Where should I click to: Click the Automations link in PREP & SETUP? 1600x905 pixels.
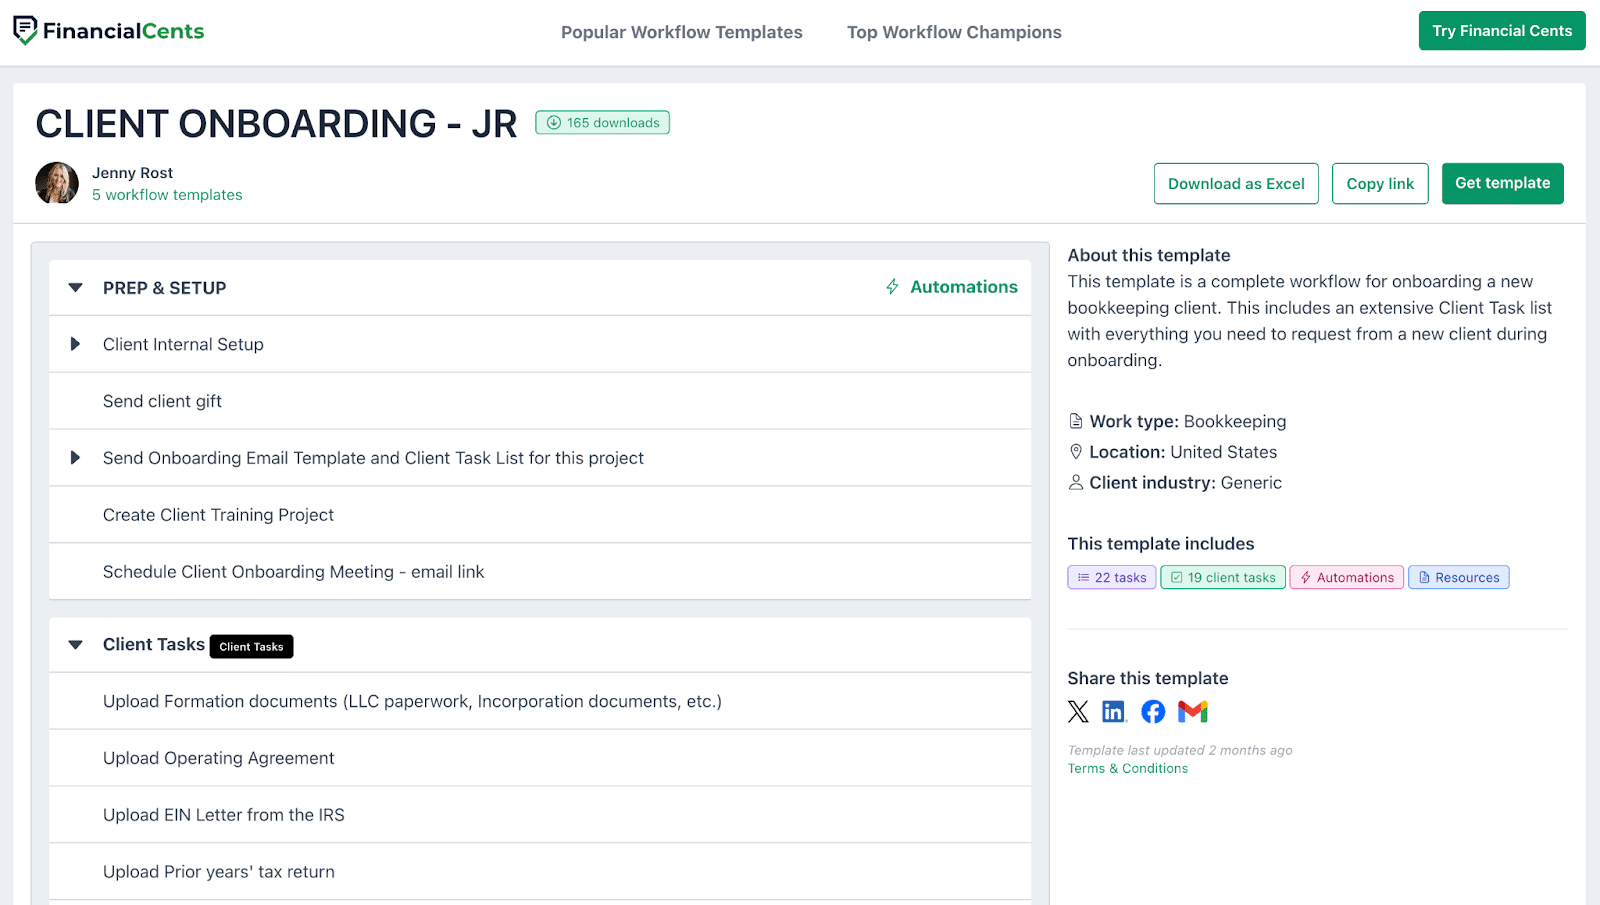pyautogui.click(x=963, y=287)
